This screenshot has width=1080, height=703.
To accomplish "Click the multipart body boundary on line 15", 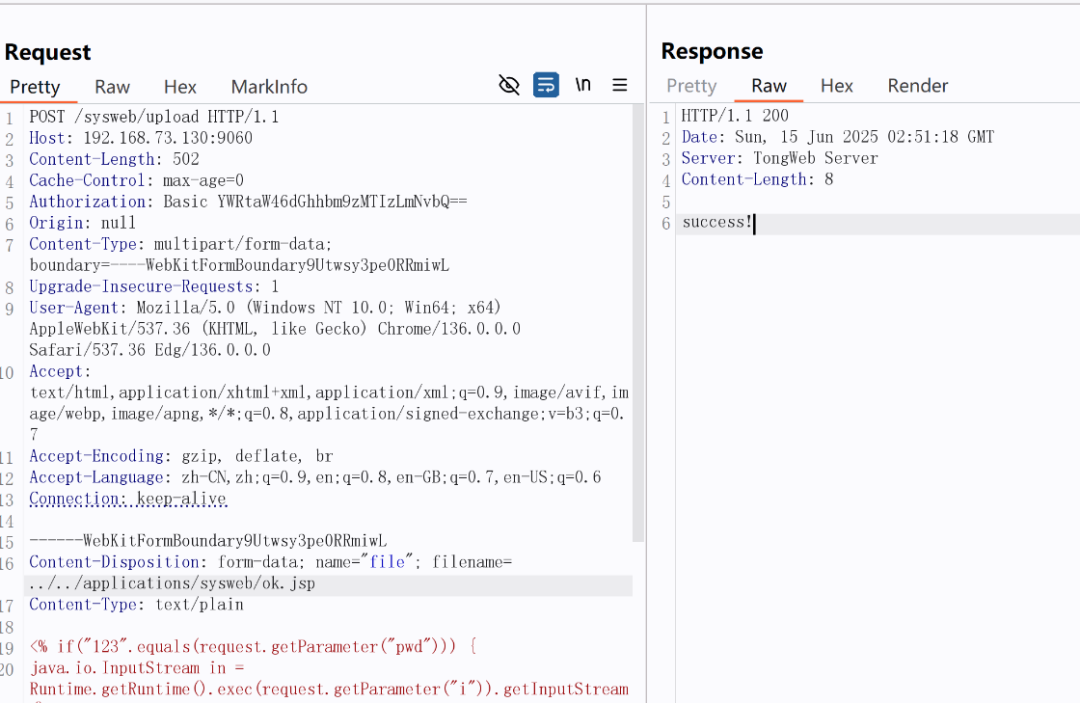I will click(208, 541).
